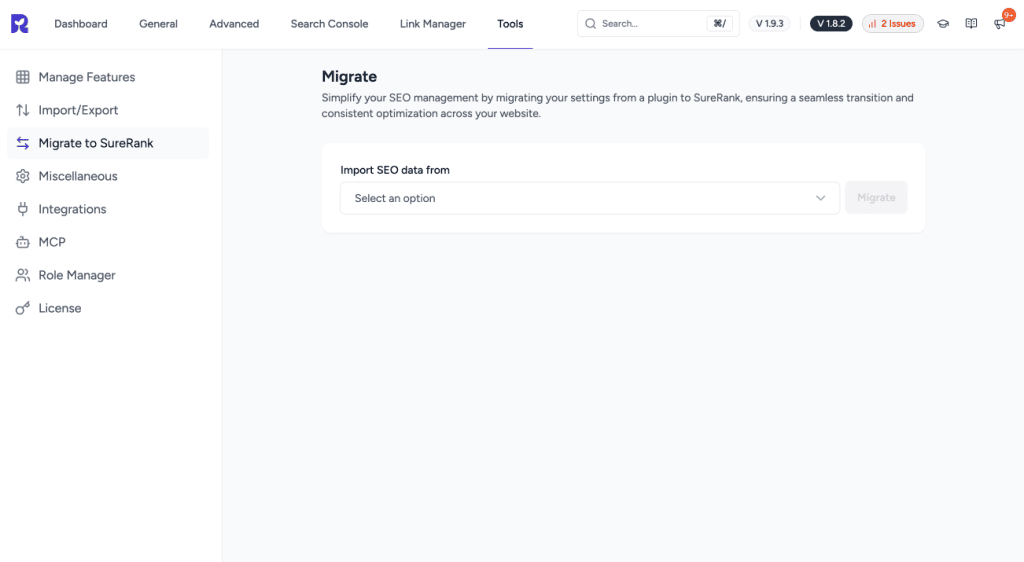Open the documentation book icon
Viewport: 1024px width, 562px height.
pos(971,23)
